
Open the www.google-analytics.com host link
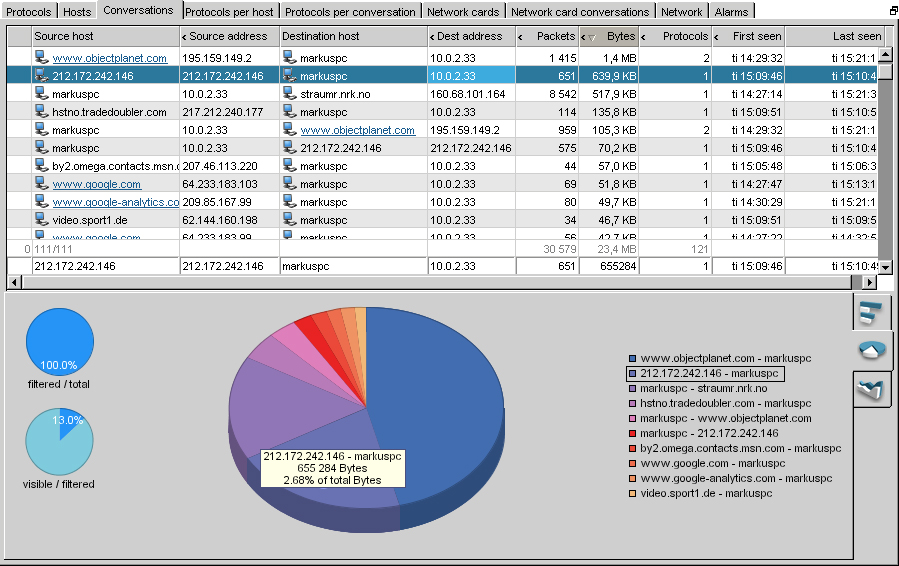coord(116,202)
